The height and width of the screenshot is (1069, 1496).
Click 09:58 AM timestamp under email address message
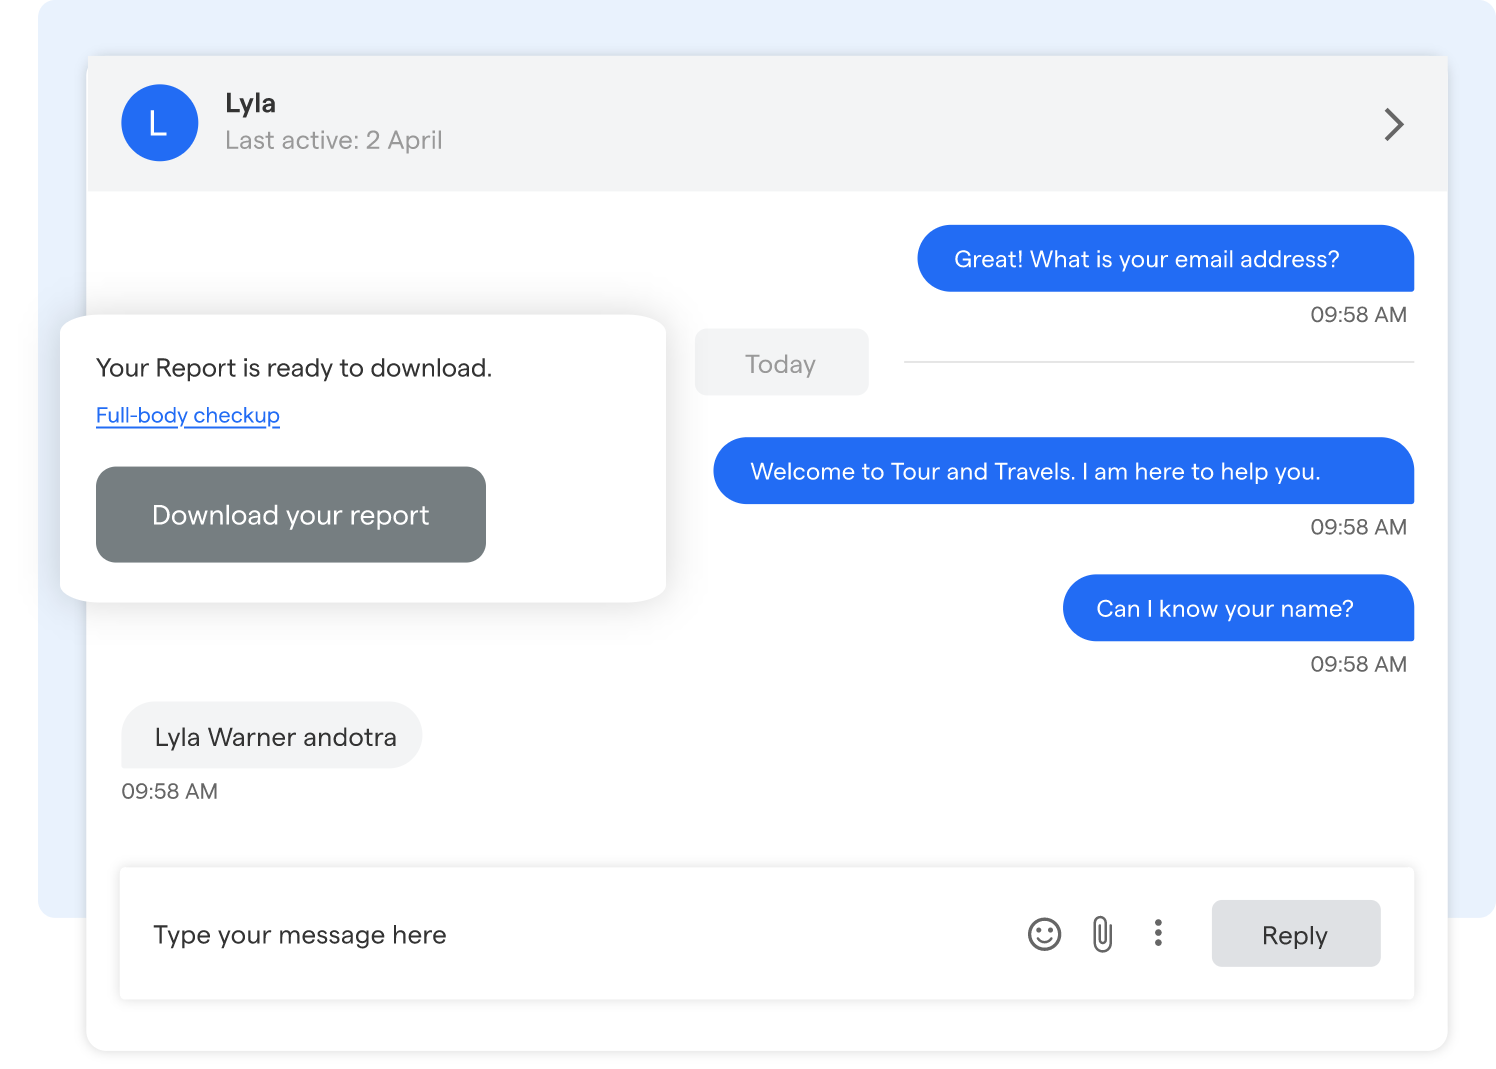(1359, 315)
